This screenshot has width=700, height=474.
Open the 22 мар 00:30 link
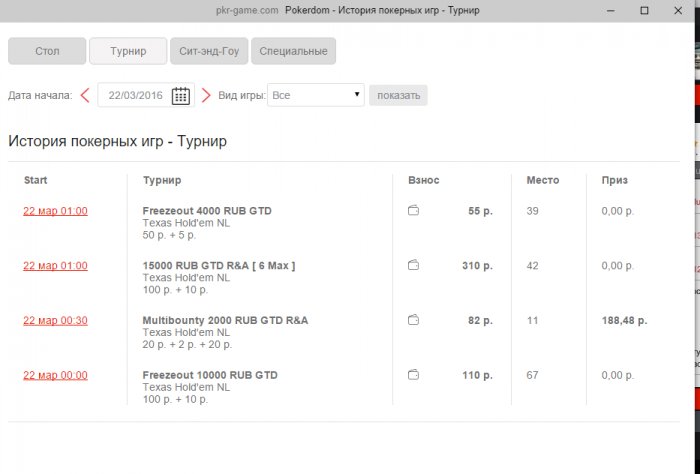(x=55, y=320)
